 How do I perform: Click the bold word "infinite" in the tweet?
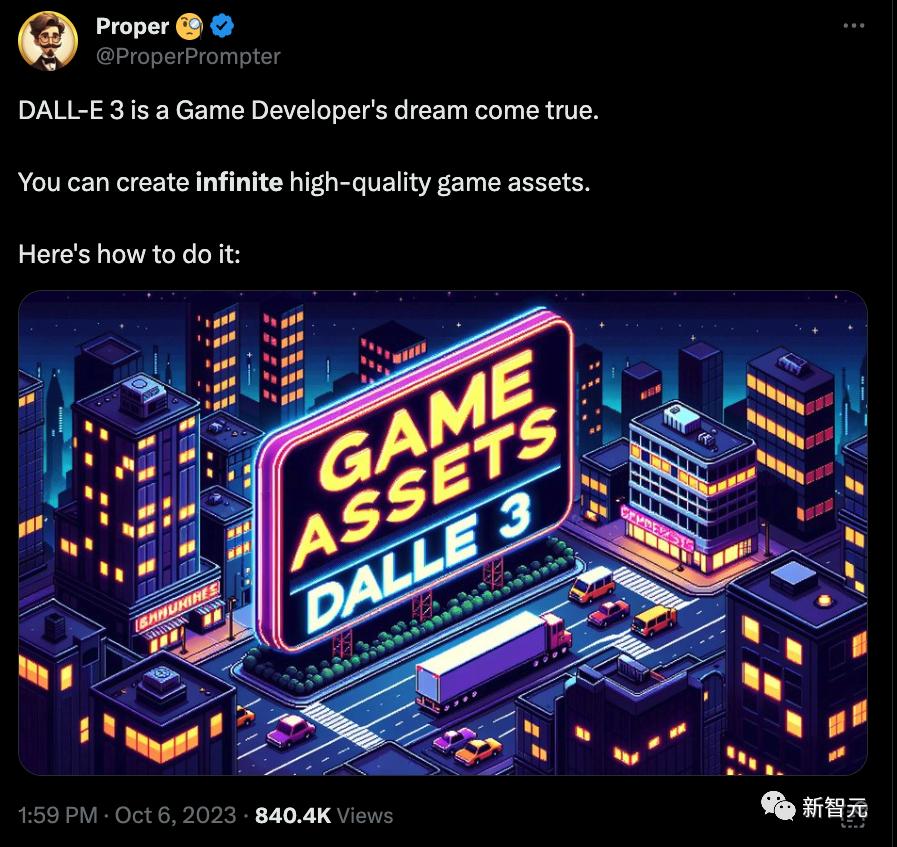click(239, 183)
